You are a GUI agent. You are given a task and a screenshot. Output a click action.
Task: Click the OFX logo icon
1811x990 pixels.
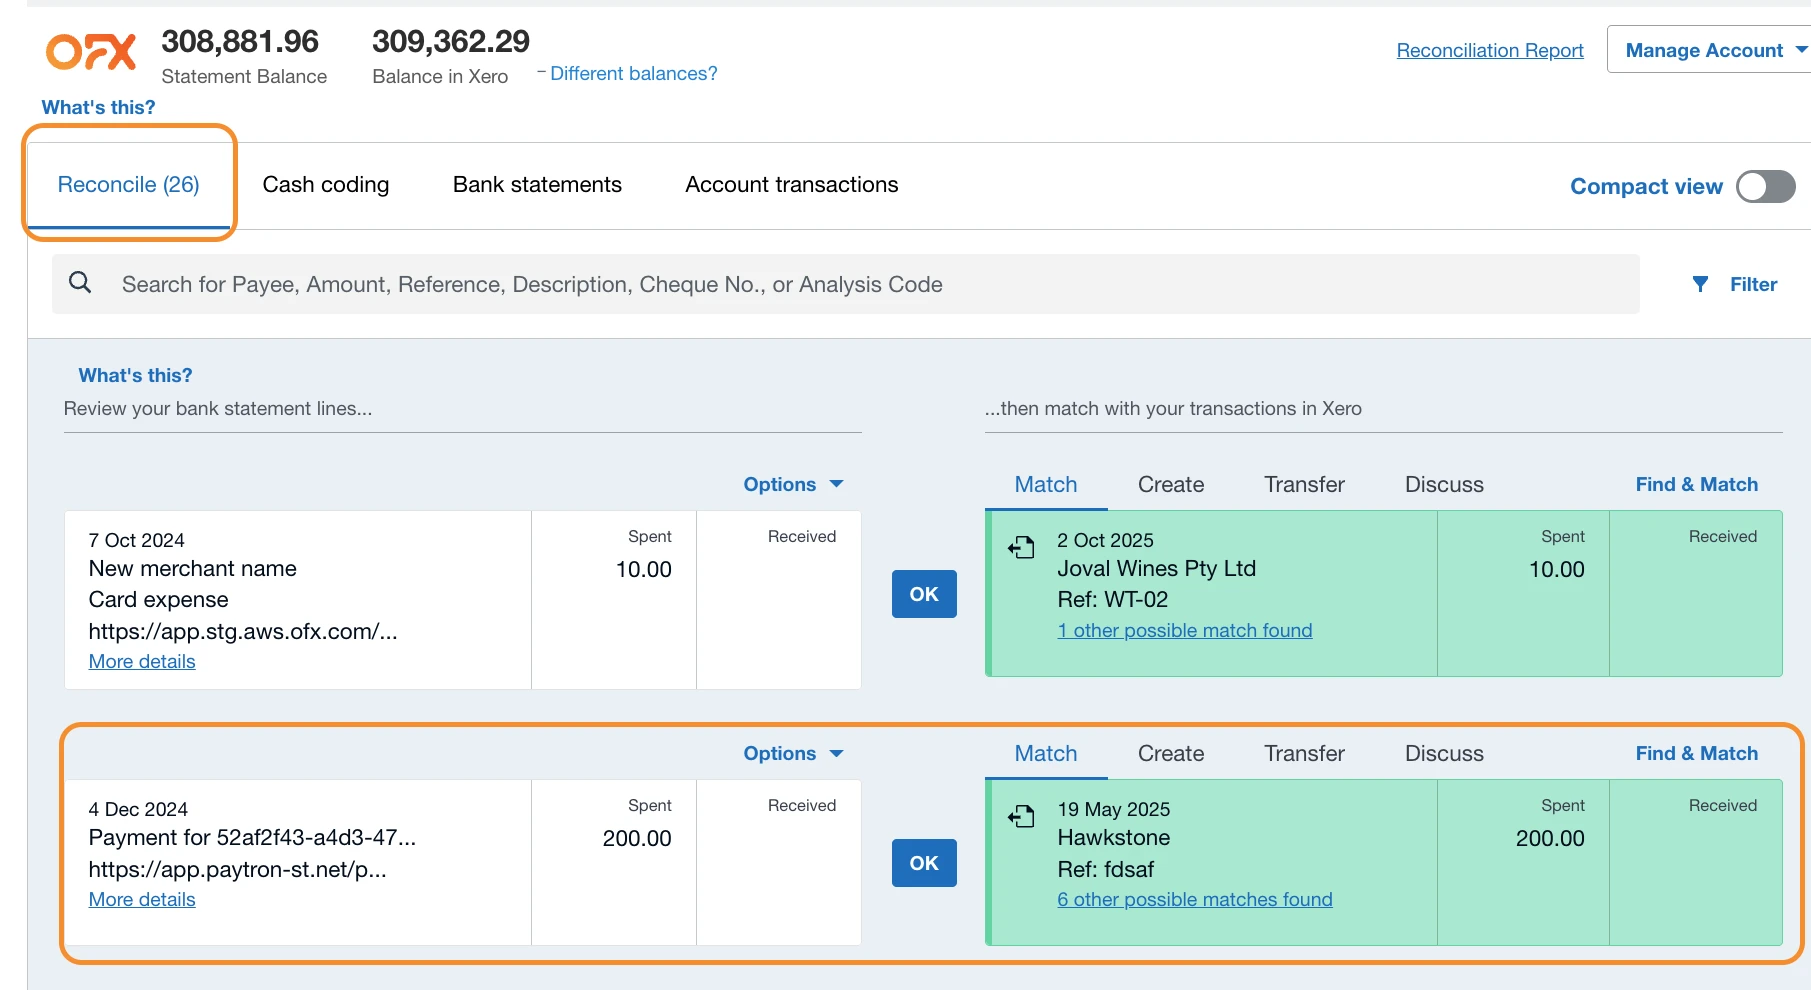[x=91, y=52]
